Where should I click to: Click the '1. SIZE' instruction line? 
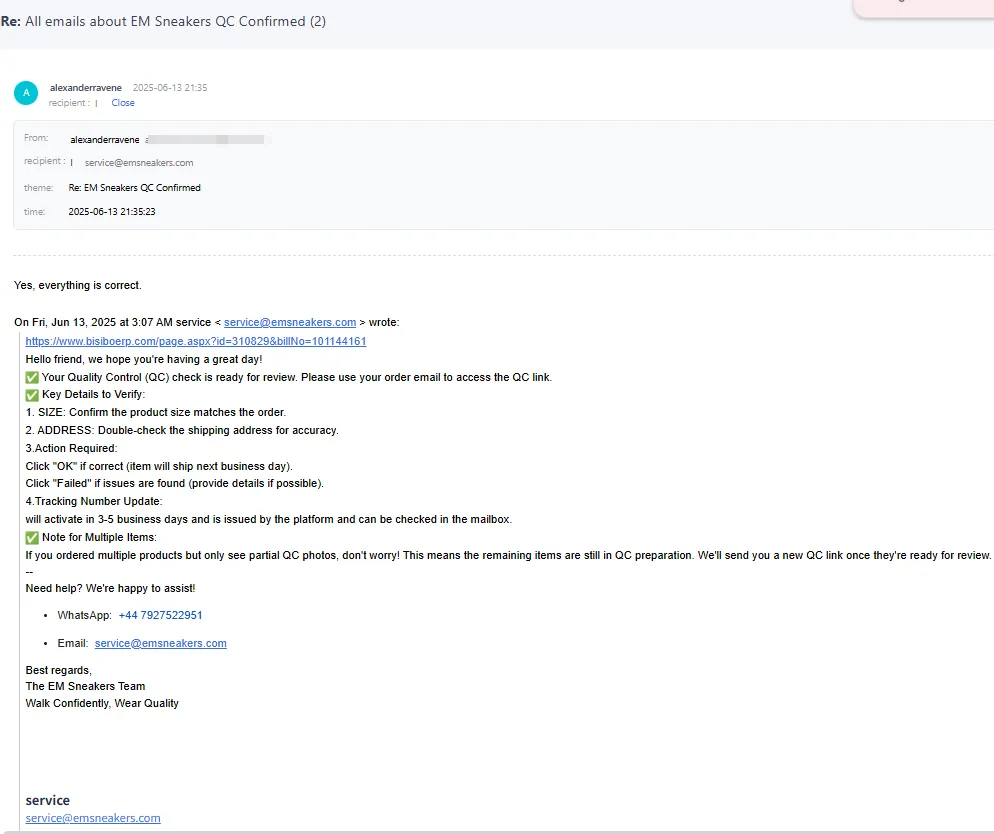(156, 413)
